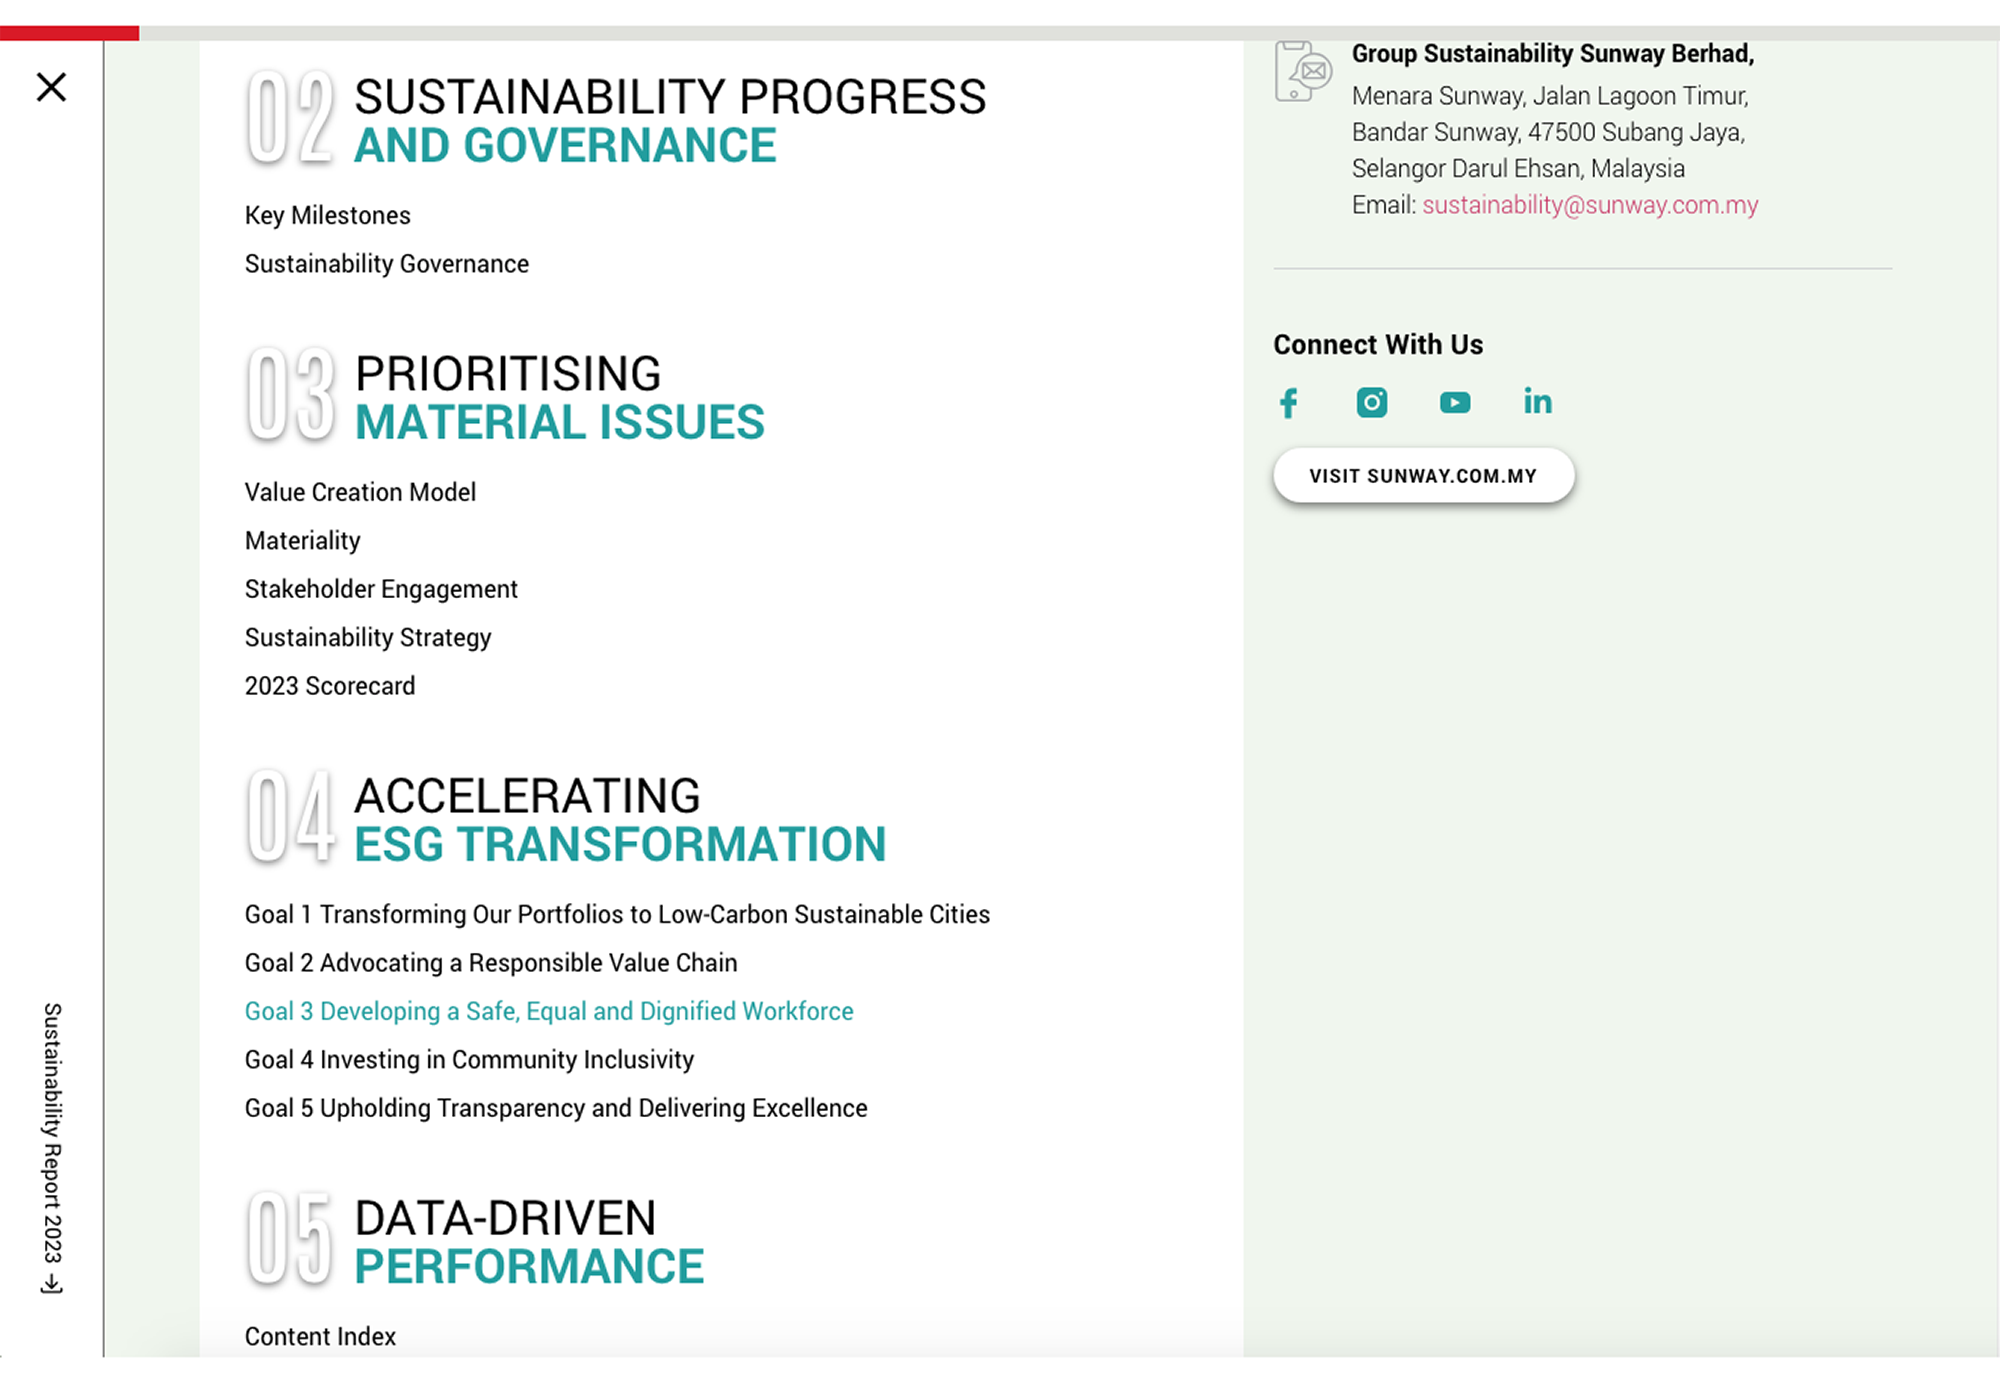
Task: Open Sunway's YouTube channel icon
Action: coord(1455,402)
